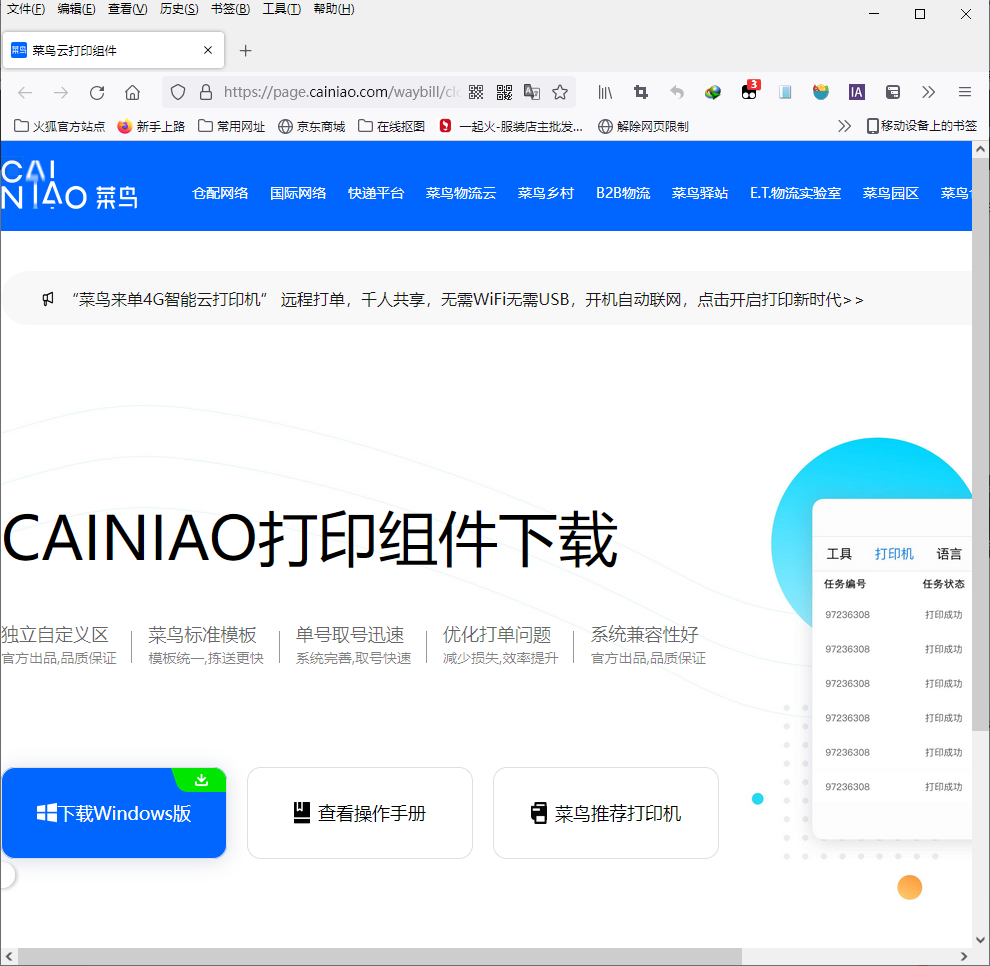Open the 文件(F) menu
This screenshot has width=990, height=966.
point(26,9)
